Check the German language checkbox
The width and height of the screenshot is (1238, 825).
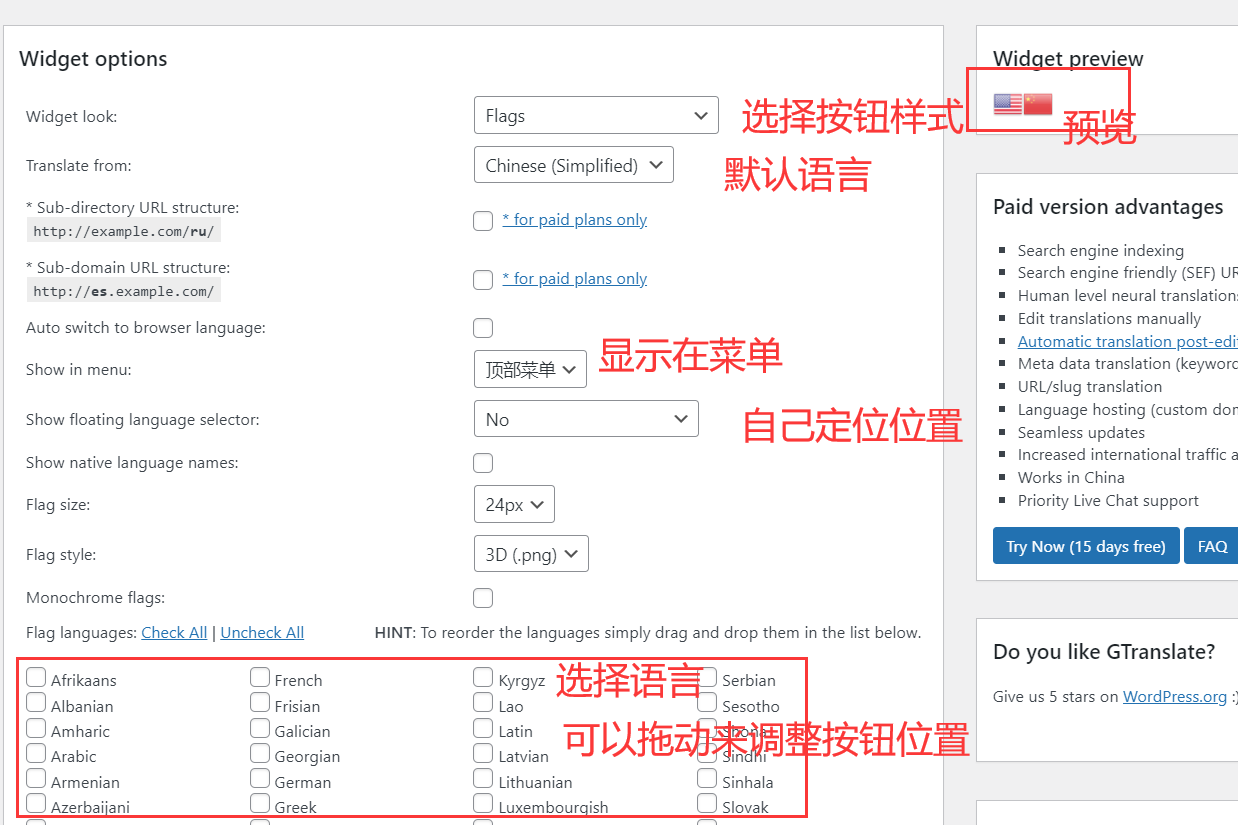(x=260, y=779)
